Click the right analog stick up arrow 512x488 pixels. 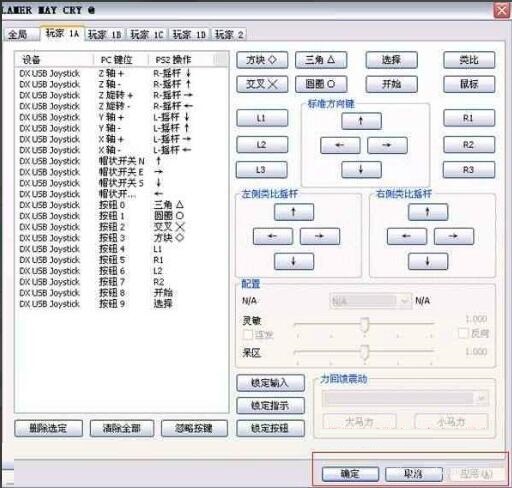[428, 212]
